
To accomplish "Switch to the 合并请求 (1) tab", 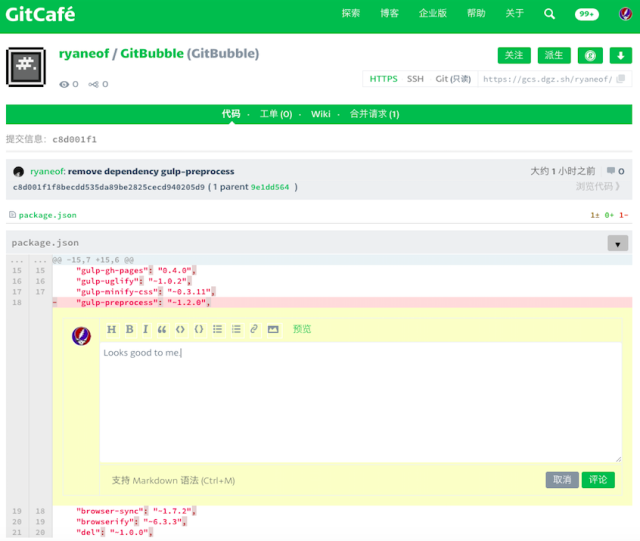I will (x=374, y=114).
